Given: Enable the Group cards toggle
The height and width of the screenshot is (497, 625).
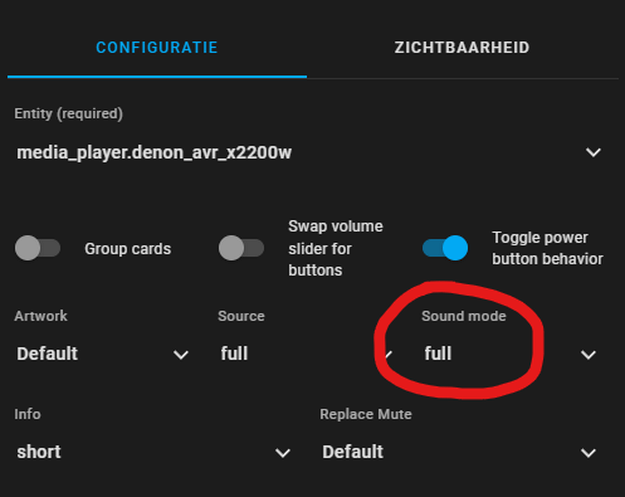Looking at the screenshot, I should pyautogui.click(x=37, y=248).
